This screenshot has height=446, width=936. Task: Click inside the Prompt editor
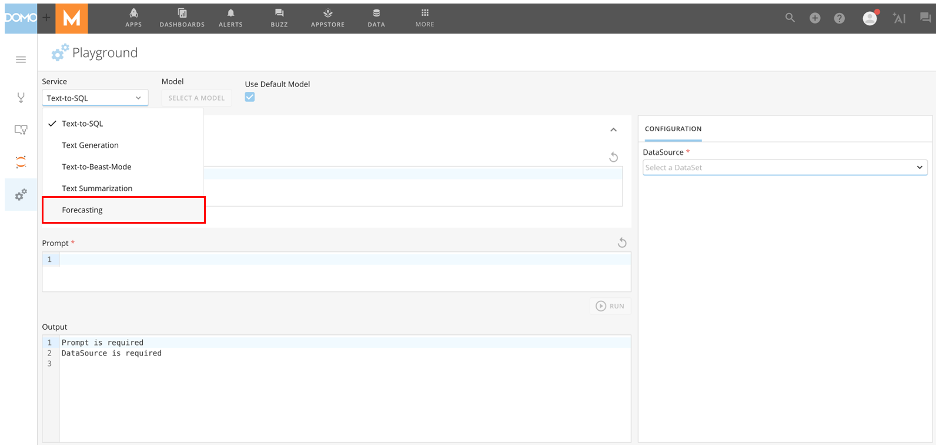[337, 271]
